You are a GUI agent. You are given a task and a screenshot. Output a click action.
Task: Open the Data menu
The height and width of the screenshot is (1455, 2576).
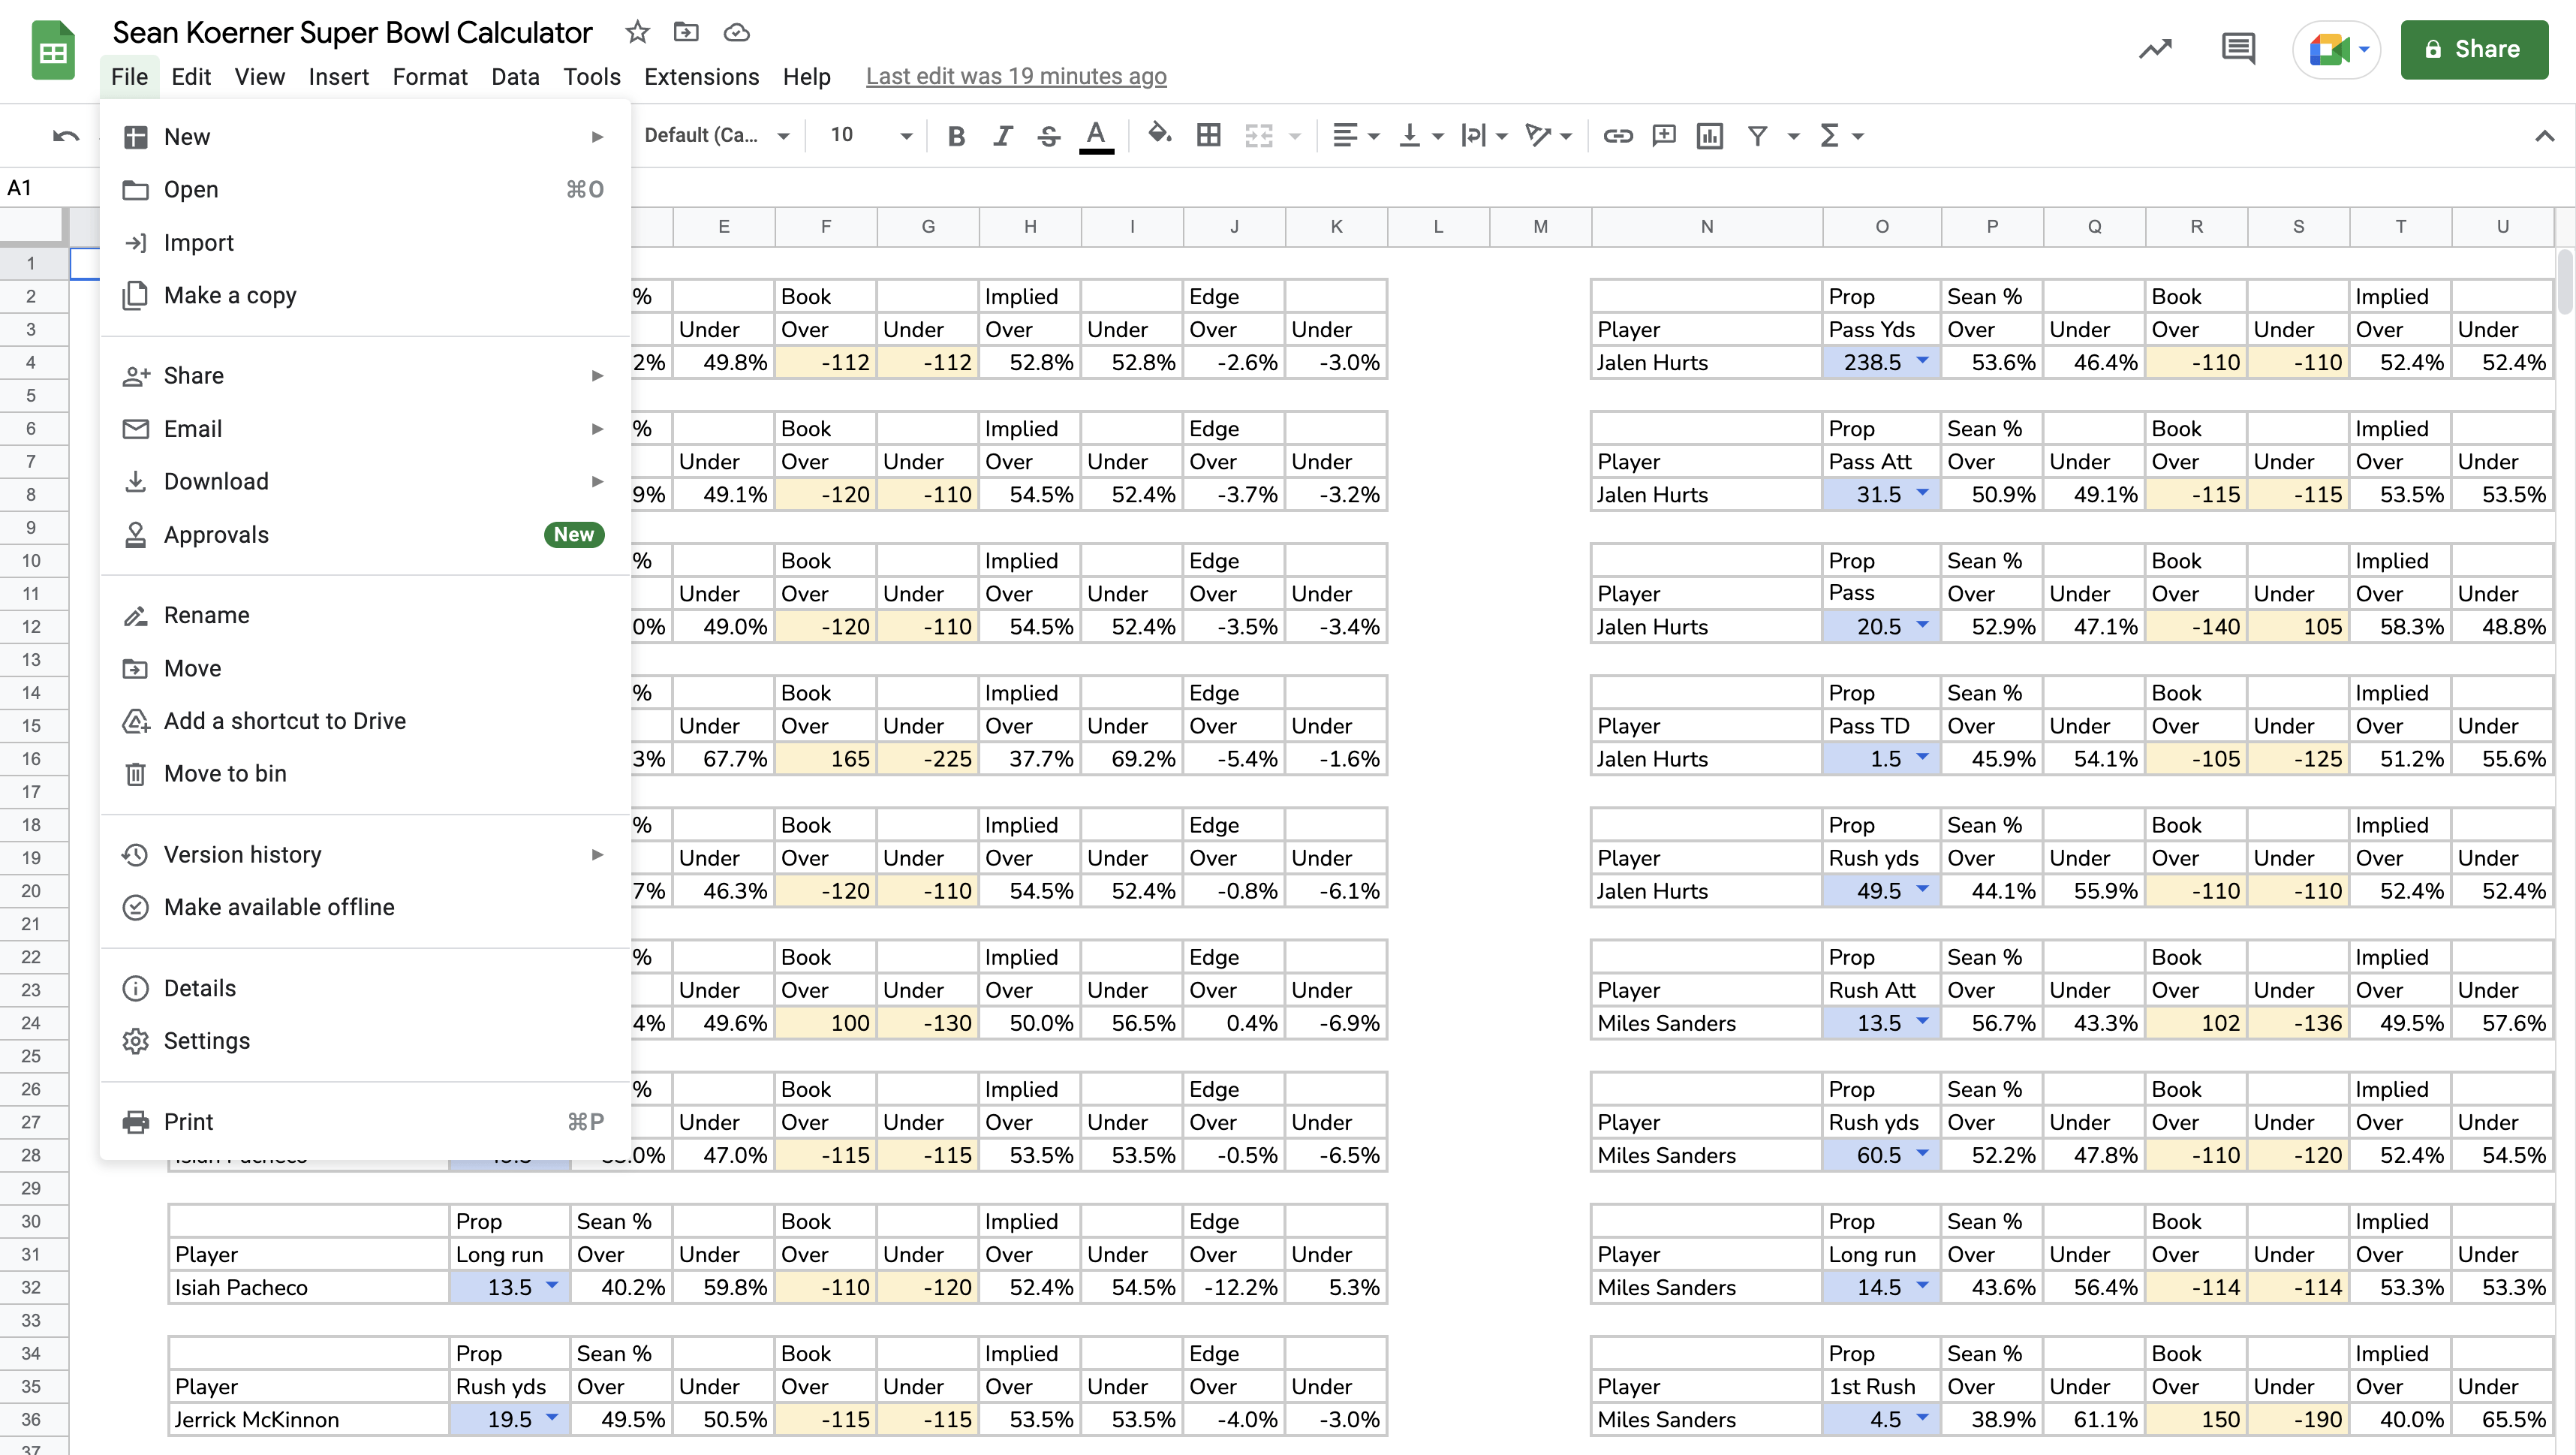(515, 76)
